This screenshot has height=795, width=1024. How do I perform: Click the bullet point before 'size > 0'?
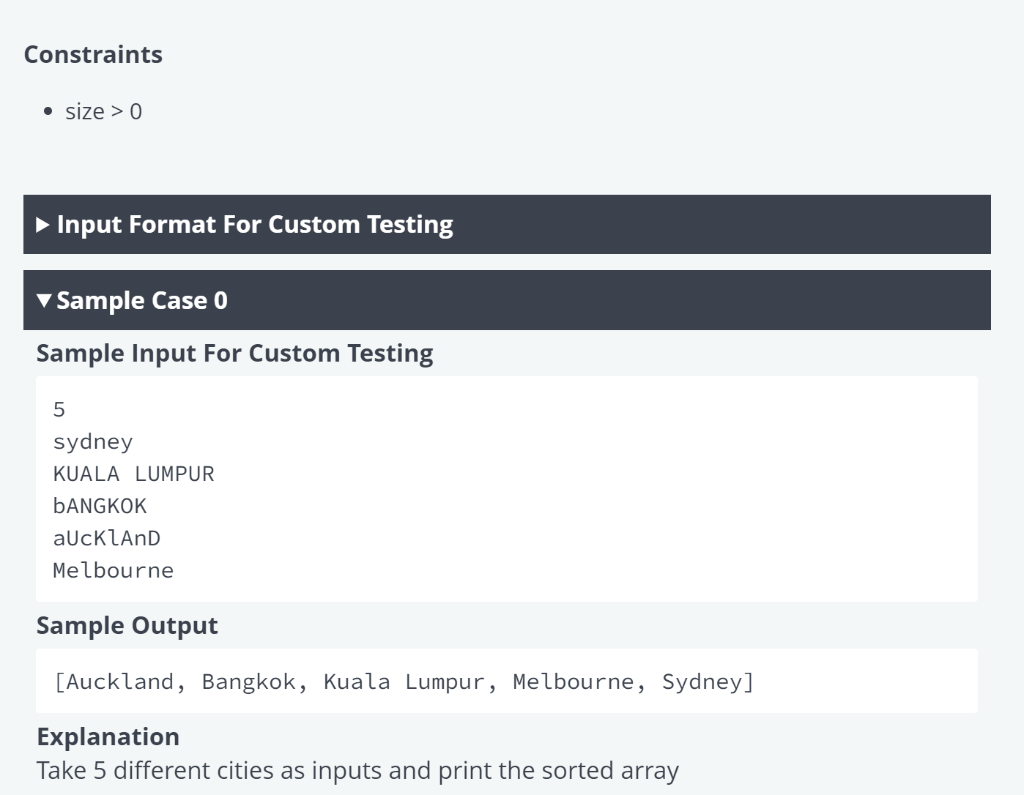pos(48,112)
